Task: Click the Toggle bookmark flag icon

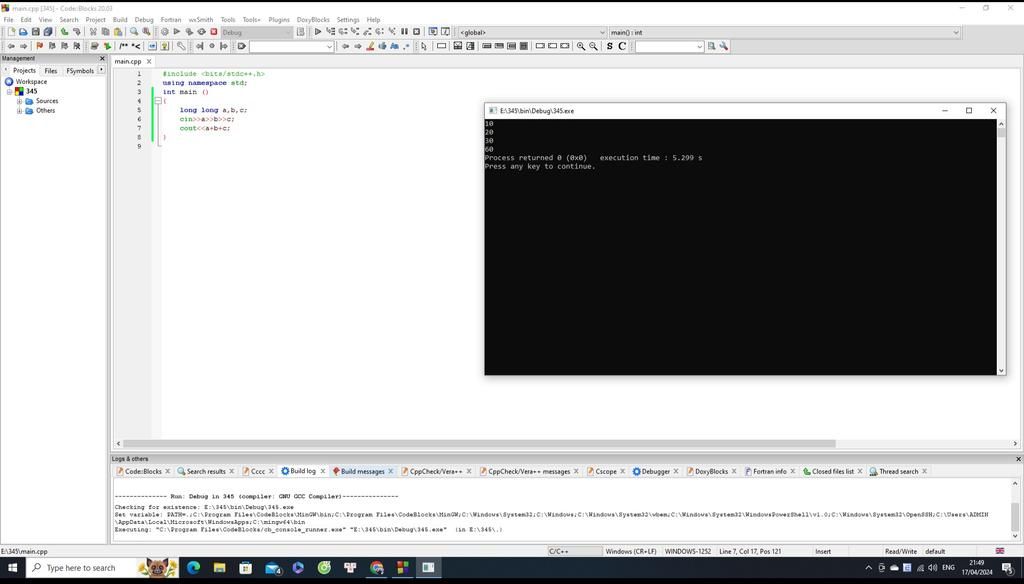Action: [x=40, y=46]
